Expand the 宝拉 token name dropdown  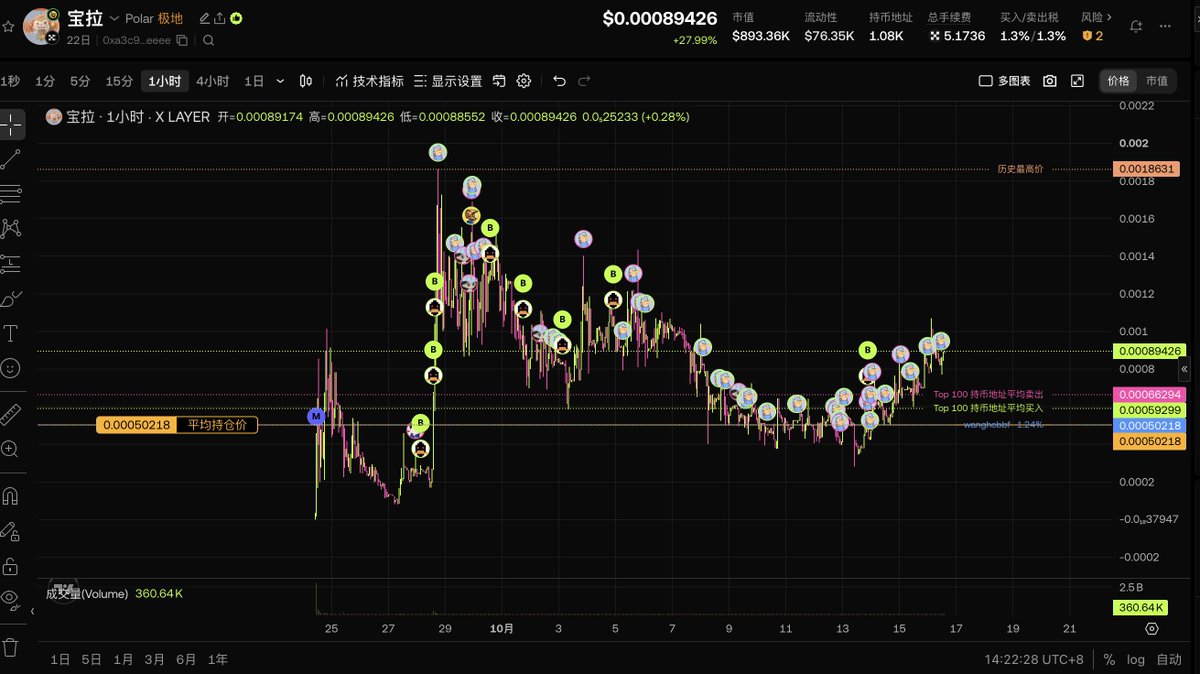click(x=114, y=18)
